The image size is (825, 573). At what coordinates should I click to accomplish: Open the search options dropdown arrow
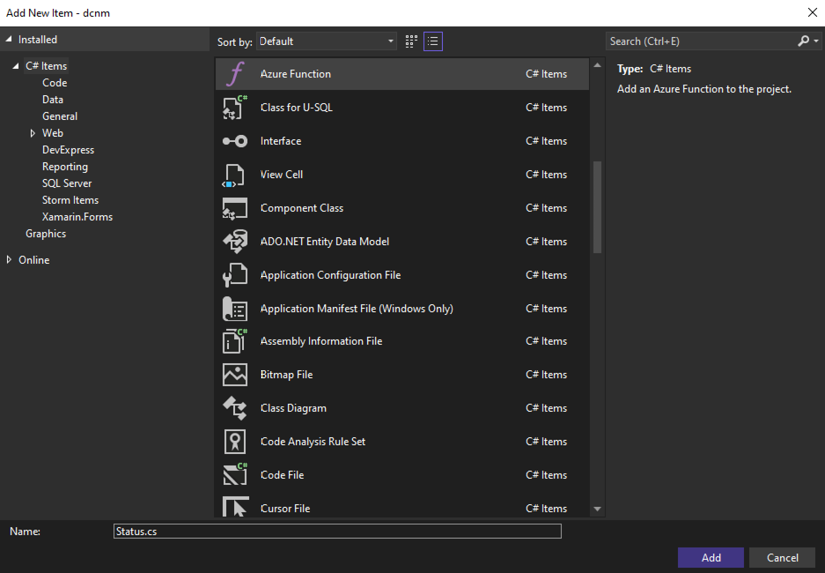point(816,41)
